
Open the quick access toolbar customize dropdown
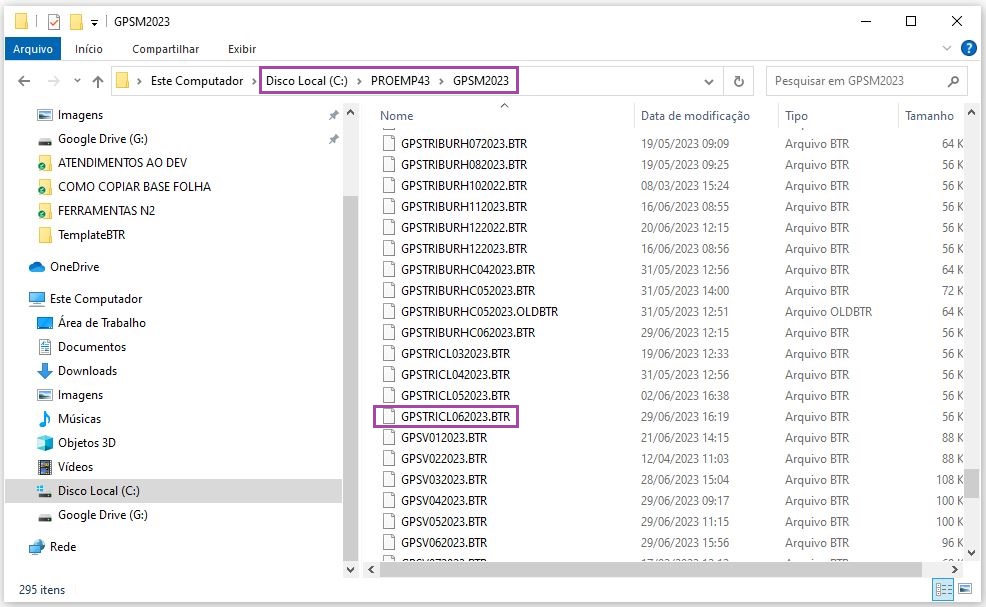tap(95, 21)
